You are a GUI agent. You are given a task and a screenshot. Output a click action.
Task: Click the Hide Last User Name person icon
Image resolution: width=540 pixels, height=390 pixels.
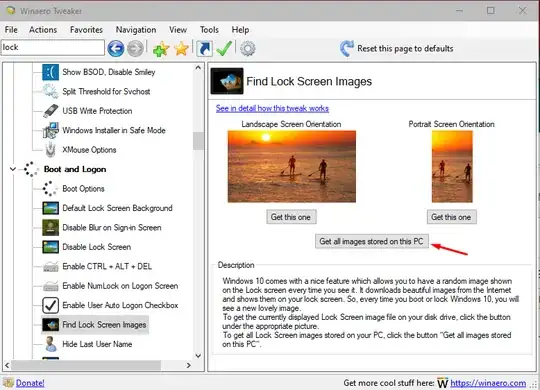point(51,344)
